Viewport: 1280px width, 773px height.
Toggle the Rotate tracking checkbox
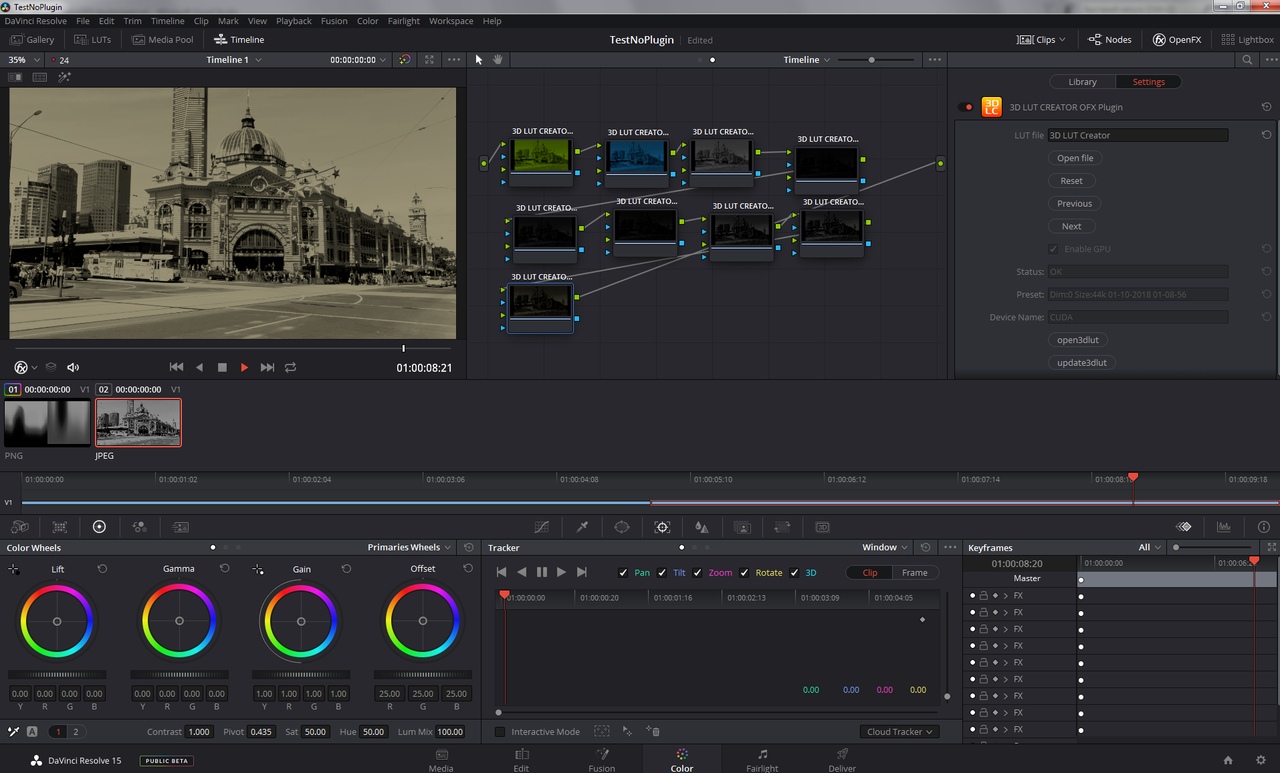744,573
